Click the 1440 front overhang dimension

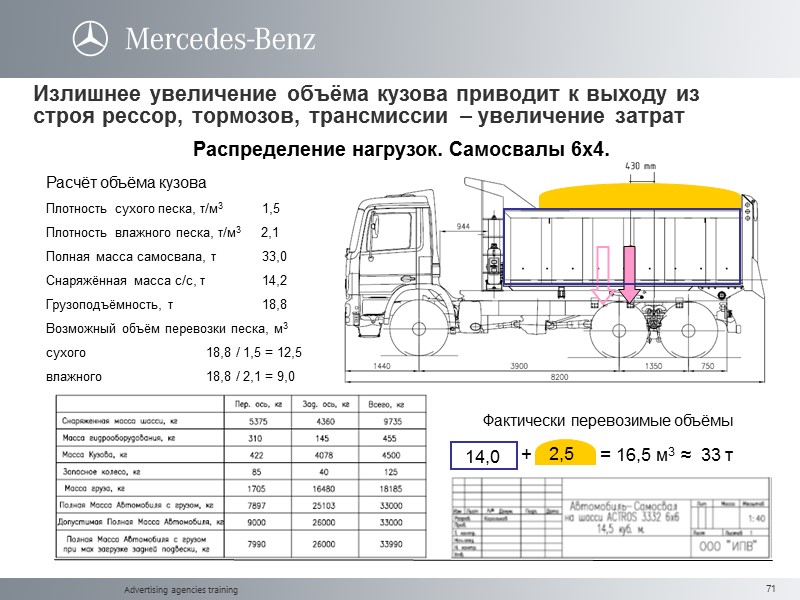[382, 366]
